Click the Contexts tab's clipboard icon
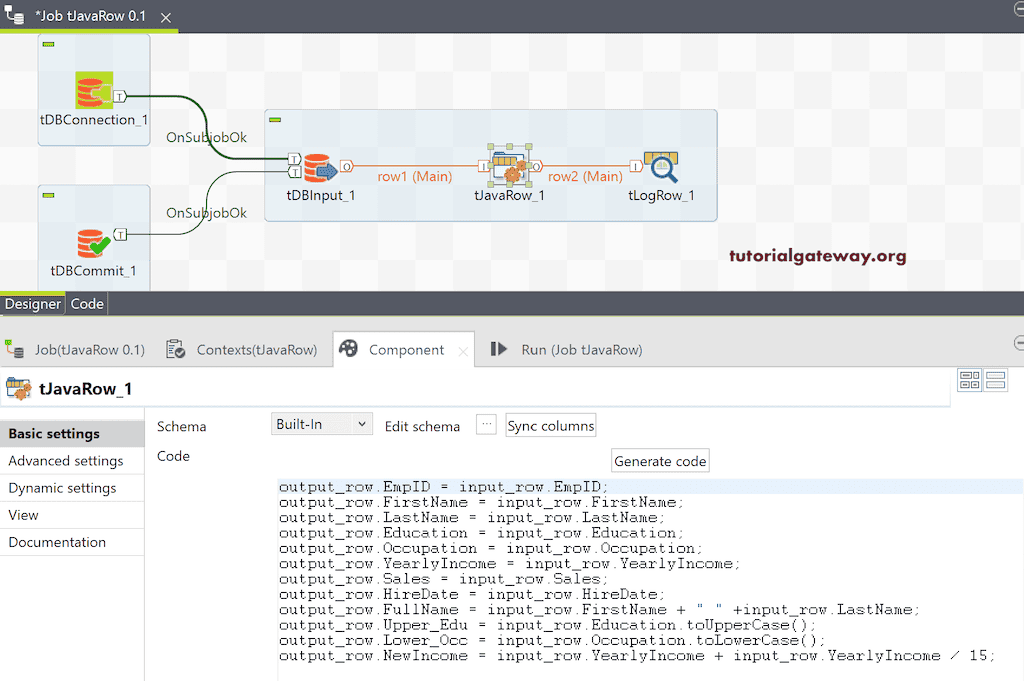 point(175,349)
